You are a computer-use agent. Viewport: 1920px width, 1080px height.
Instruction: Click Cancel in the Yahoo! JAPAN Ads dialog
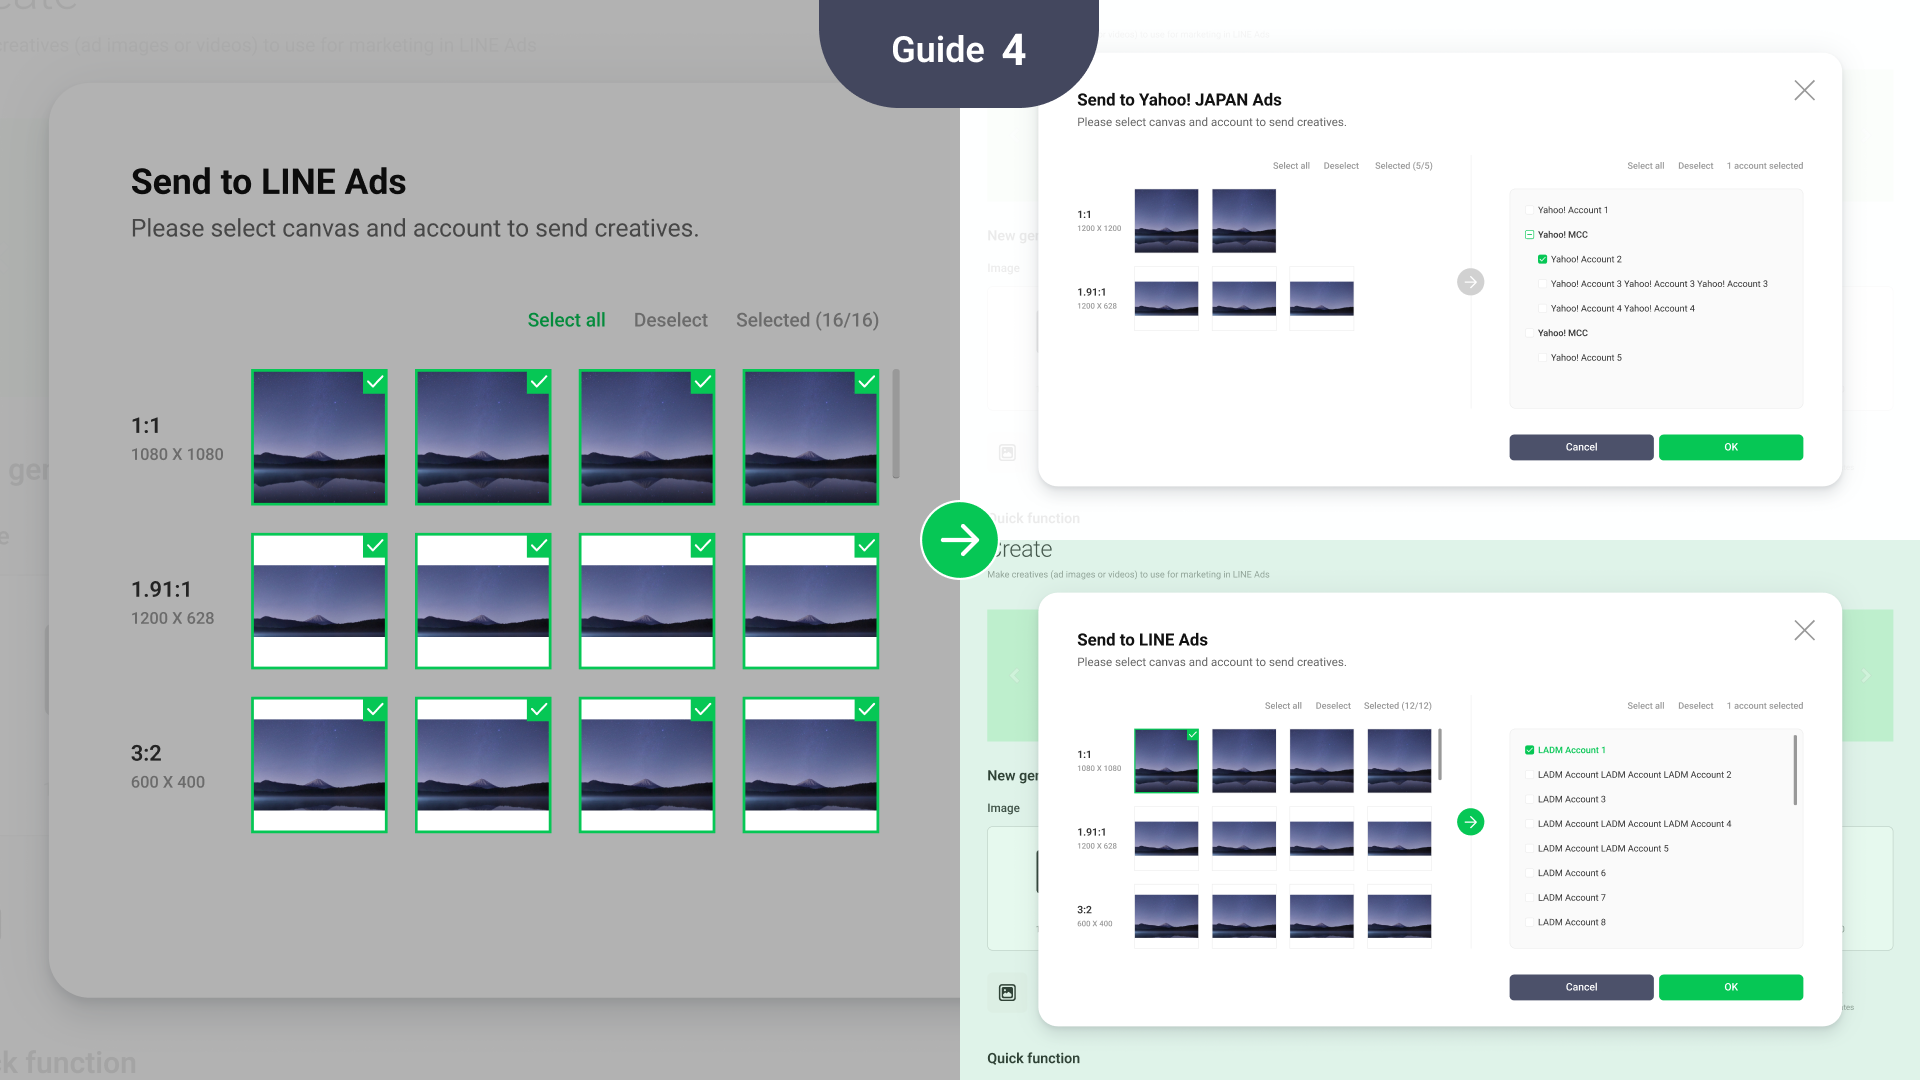point(1581,447)
